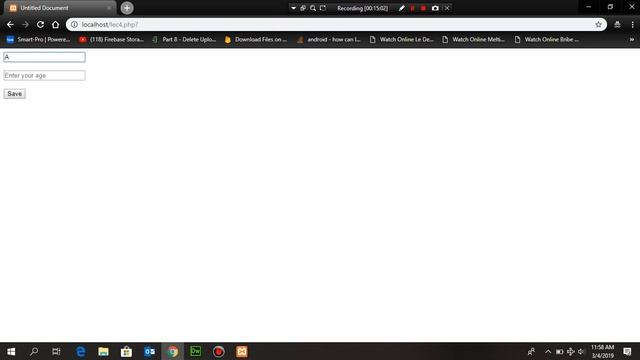Open Windows taskbar search
The height and width of the screenshot is (360, 640).
click(x=34, y=351)
